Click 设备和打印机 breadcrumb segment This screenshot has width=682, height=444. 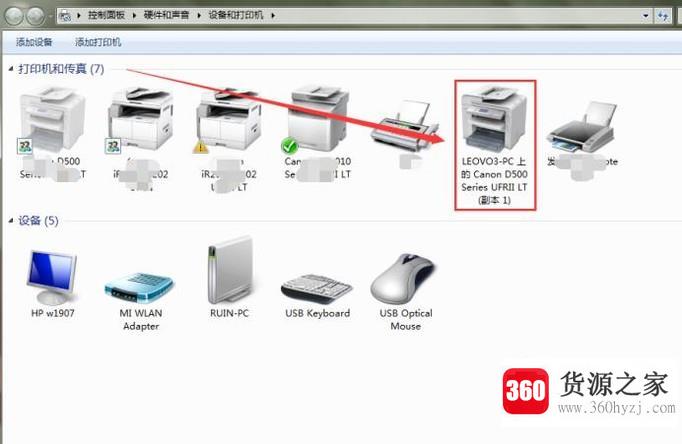pos(236,15)
